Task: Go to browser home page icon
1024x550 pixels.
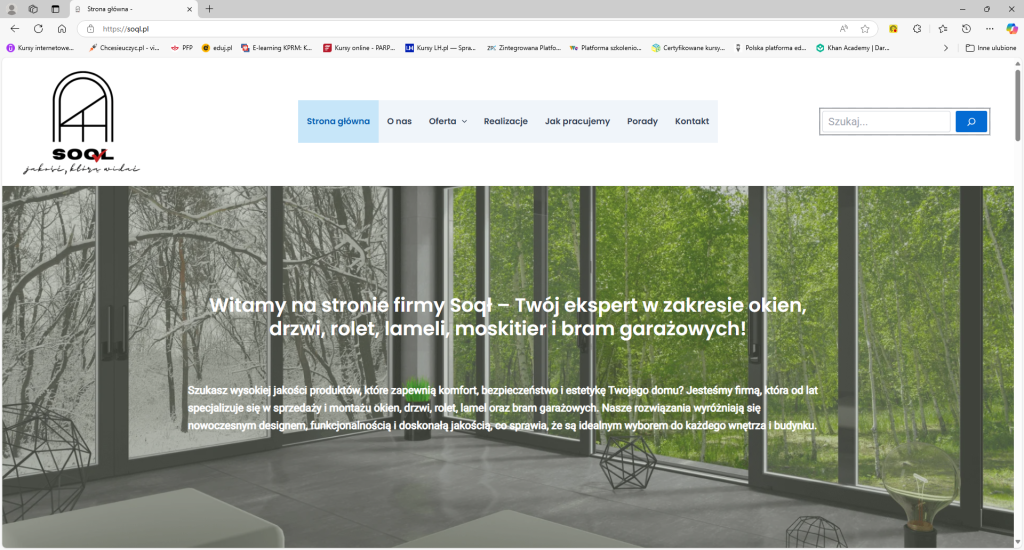Action: pos(62,29)
